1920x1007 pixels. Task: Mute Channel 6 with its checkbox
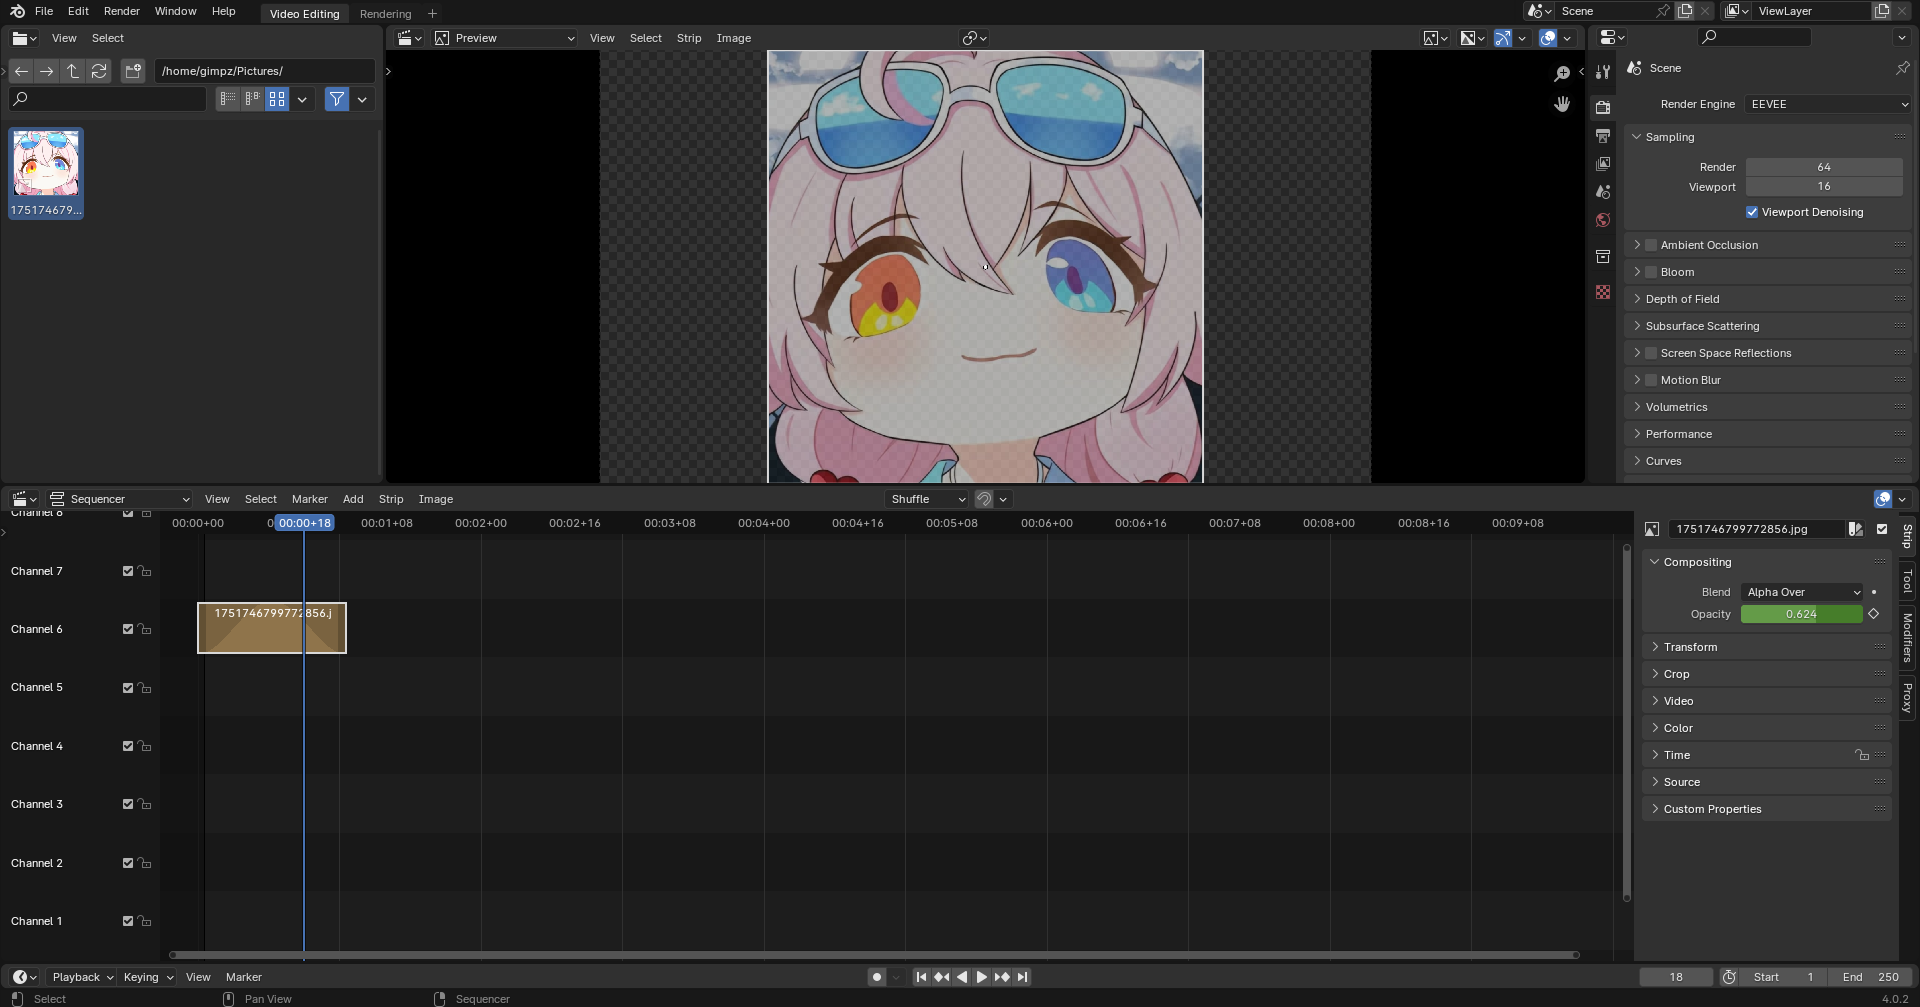point(128,629)
